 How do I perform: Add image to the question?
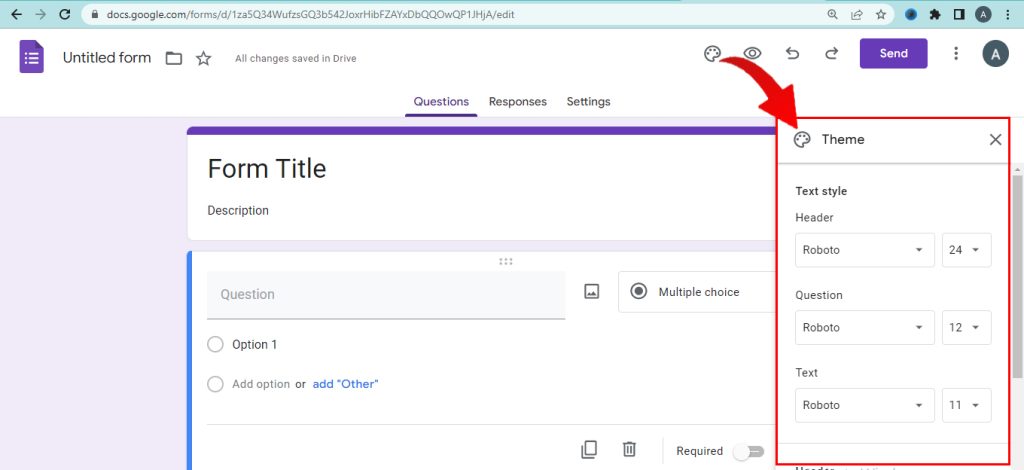click(592, 292)
